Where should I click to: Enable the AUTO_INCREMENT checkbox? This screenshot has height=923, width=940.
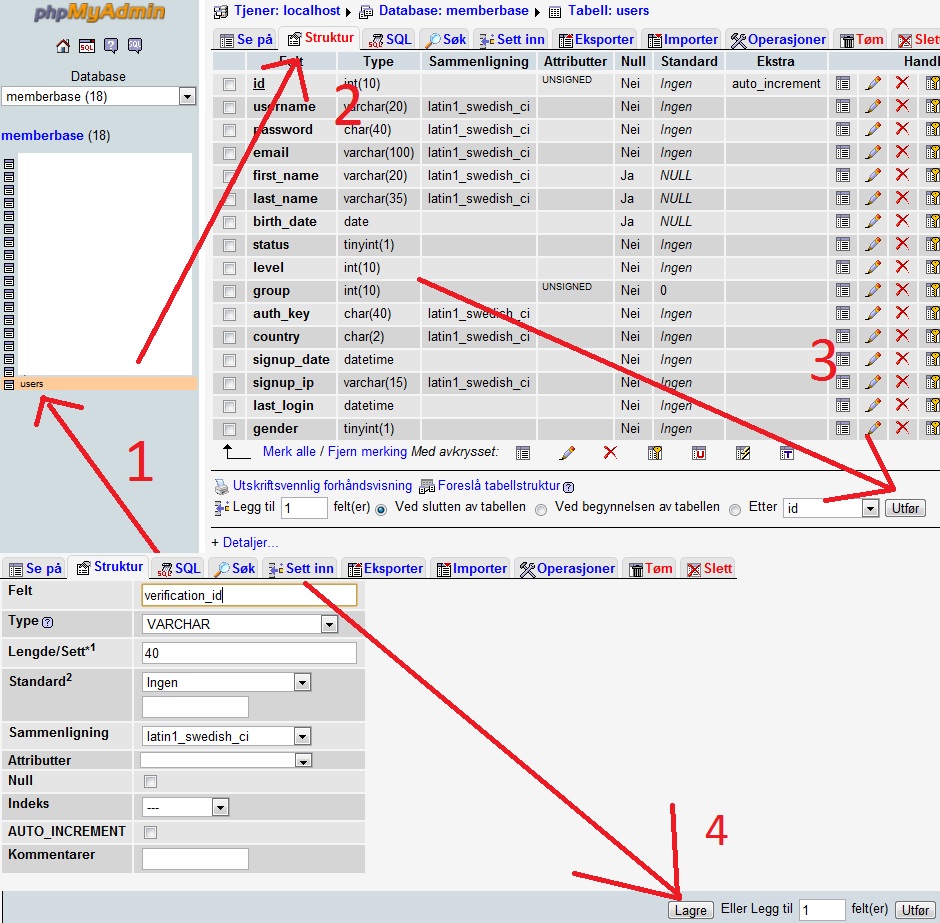click(x=150, y=832)
